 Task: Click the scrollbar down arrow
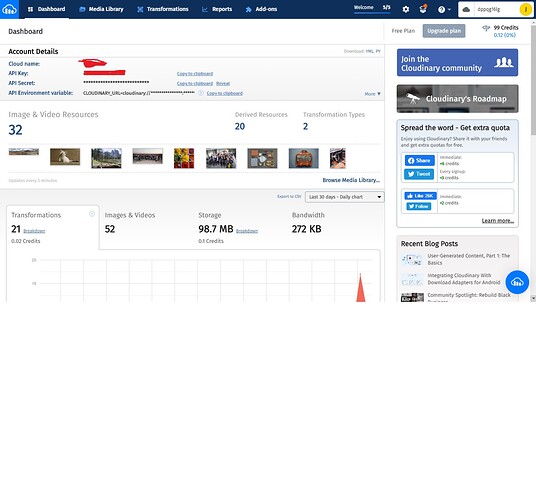pos(533,299)
